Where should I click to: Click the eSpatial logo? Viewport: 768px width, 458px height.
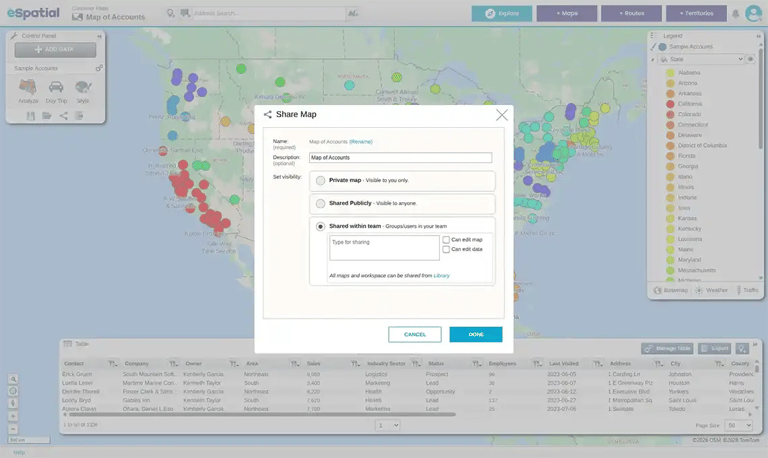tap(33, 13)
